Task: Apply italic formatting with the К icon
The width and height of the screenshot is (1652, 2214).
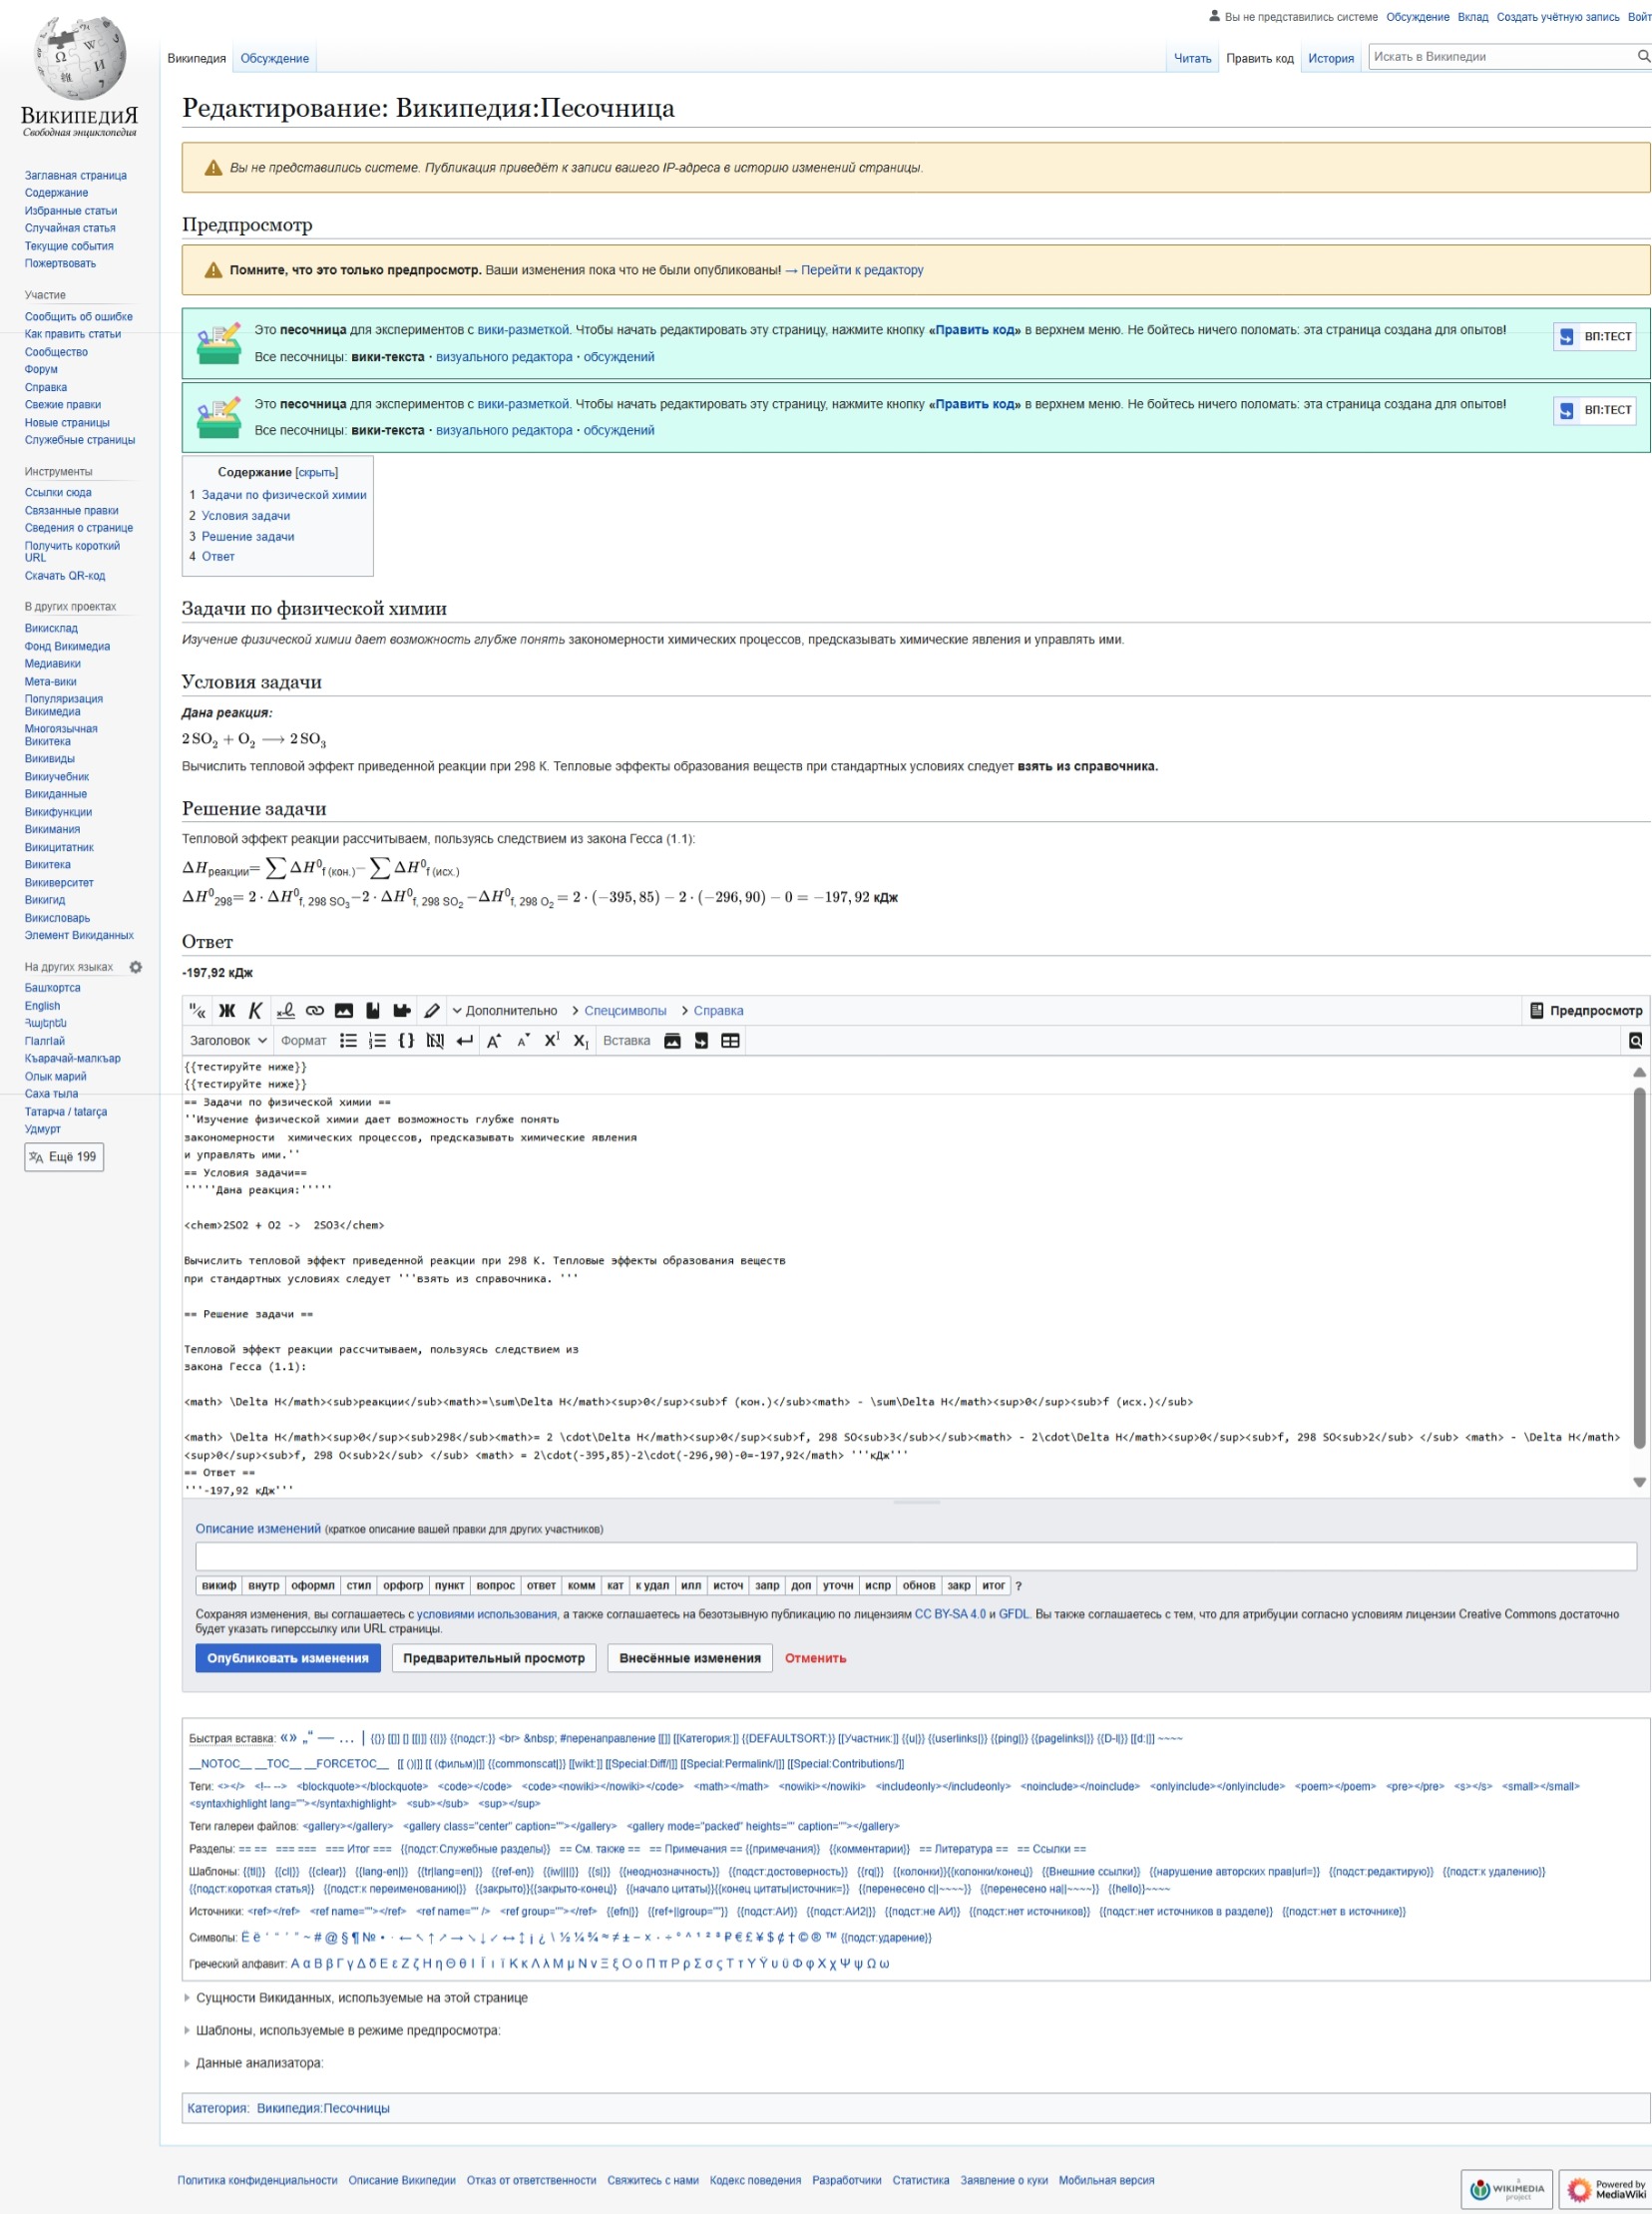Action: click(x=255, y=1010)
